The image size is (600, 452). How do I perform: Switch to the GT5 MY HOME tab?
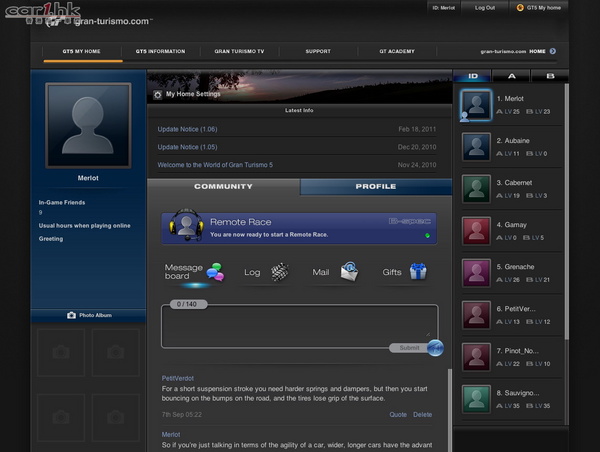[82, 51]
